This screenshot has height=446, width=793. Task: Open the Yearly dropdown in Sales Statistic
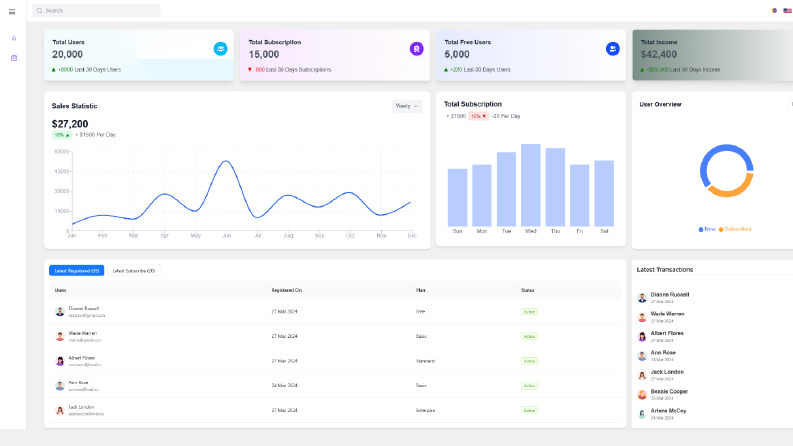407,106
